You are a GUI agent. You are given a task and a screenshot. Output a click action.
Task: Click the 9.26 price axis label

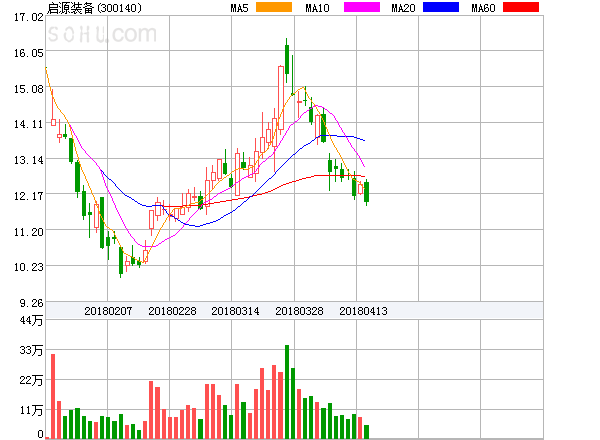pos(31,303)
